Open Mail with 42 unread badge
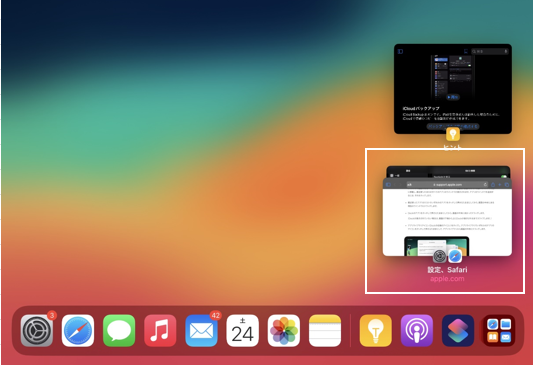Image resolution: width=533 pixels, height=365 pixels. (201, 330)
